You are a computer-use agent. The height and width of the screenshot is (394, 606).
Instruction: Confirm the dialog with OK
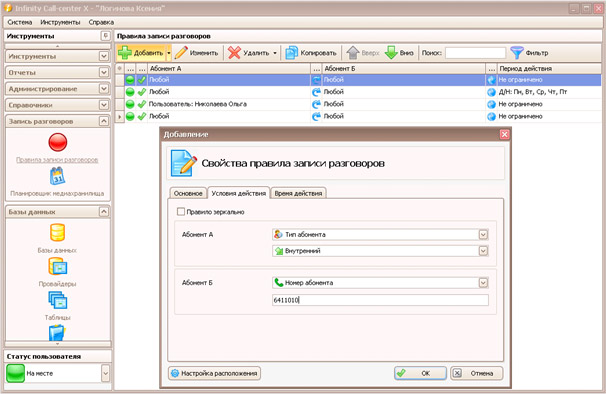[420, 373]
